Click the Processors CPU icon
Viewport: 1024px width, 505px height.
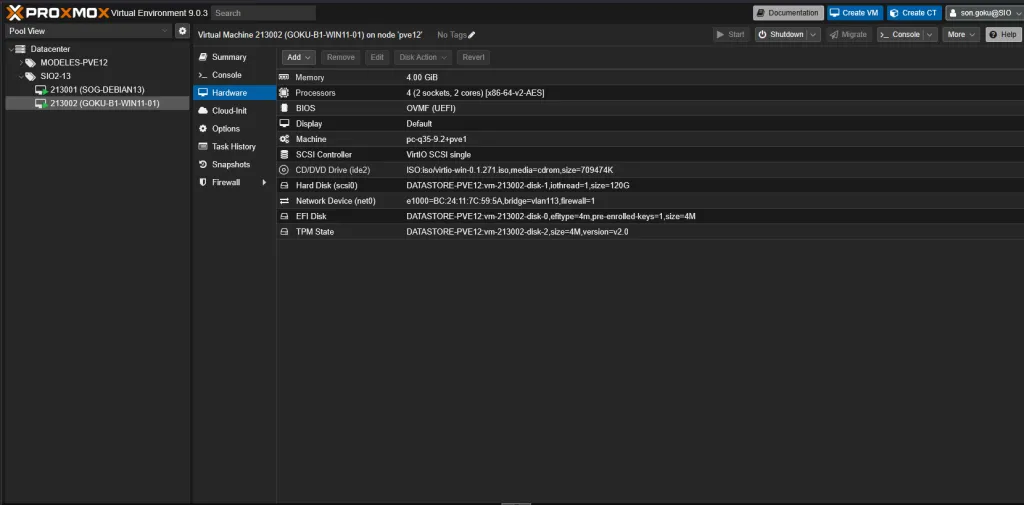click(x=285, y=93)
